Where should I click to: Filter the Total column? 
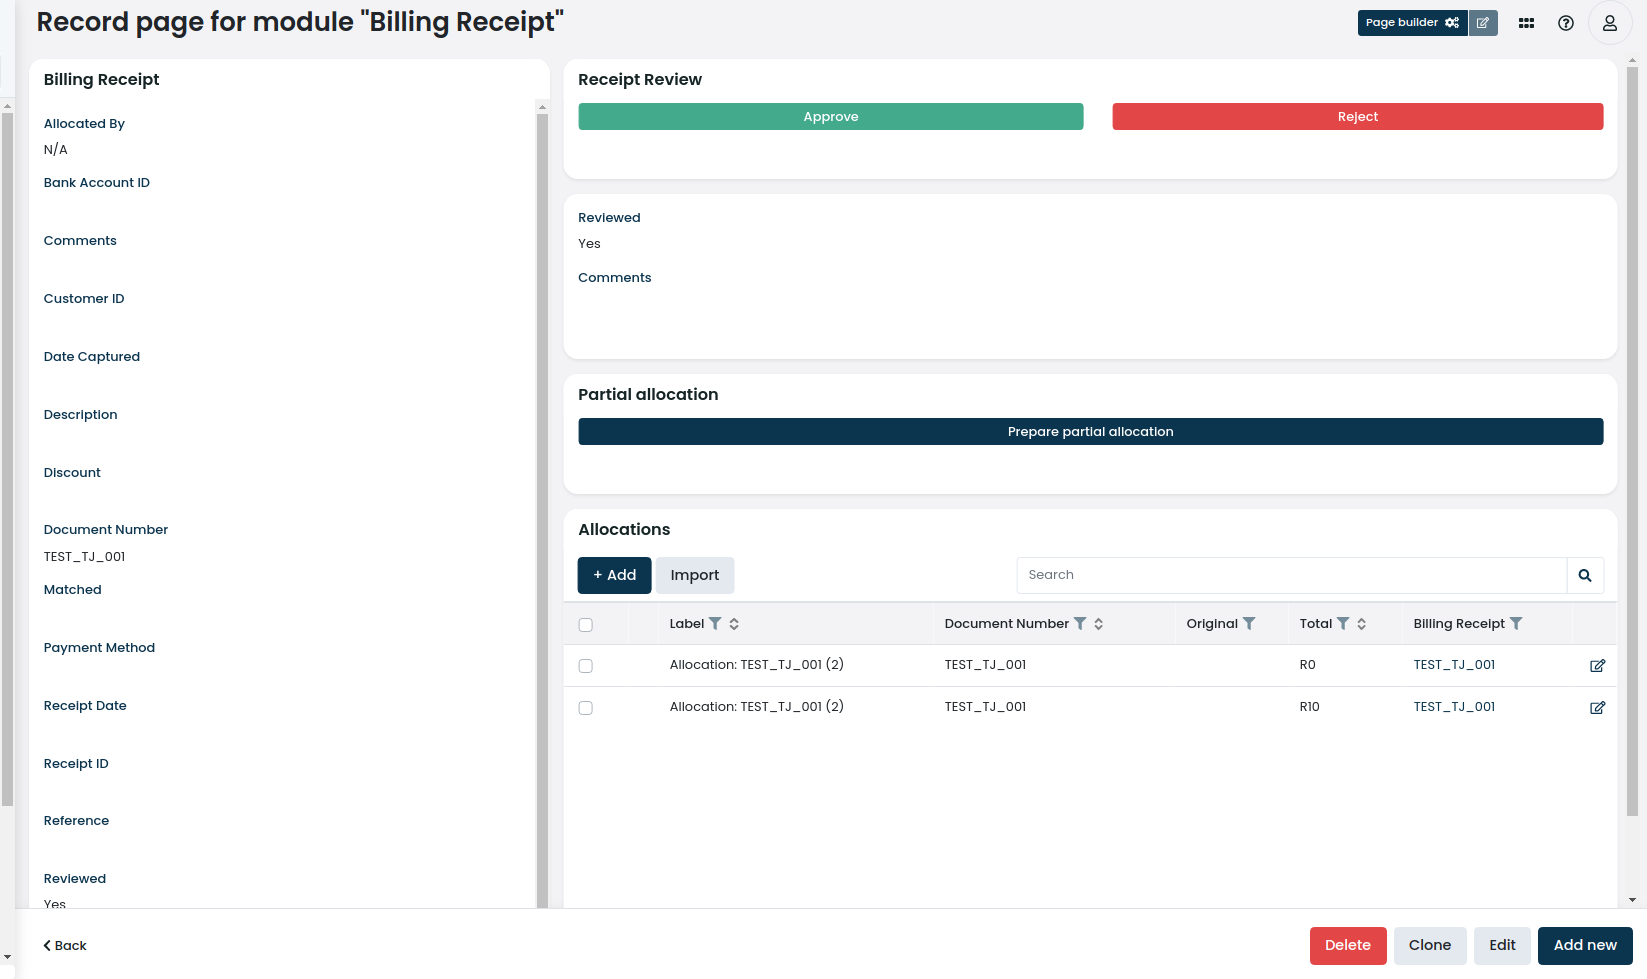pyautogui.click(x=1343, y=624)
